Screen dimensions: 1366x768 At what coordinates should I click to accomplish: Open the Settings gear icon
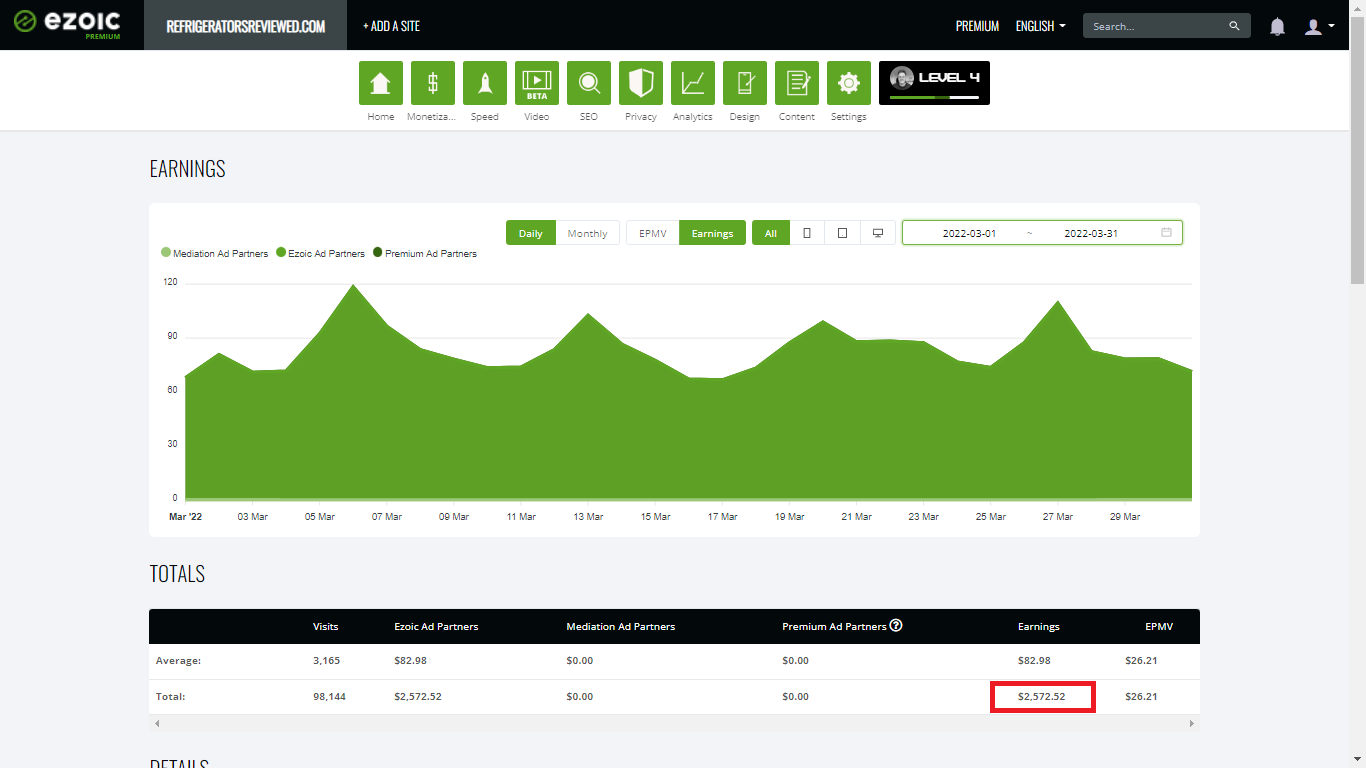pyautogui.click(x=849, y=83)
